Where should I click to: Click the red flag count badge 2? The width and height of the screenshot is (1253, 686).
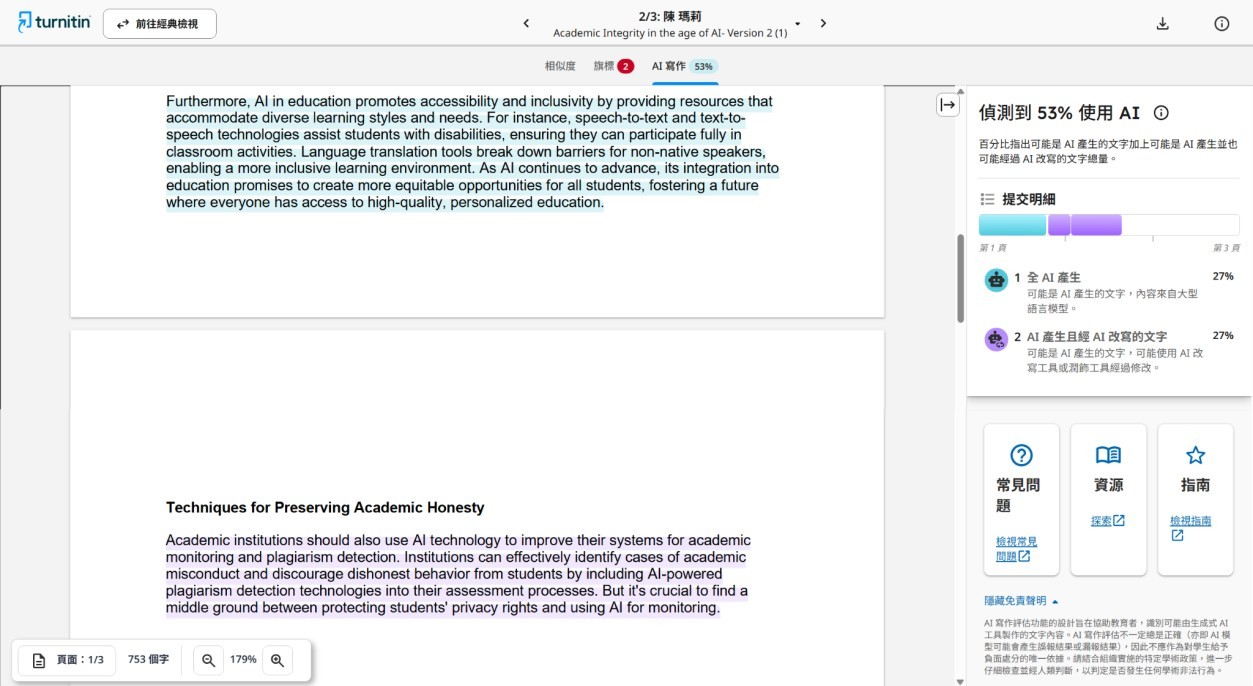point(625,67)
